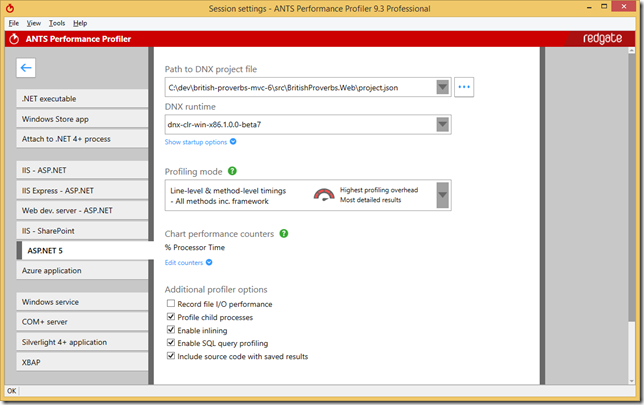Minimize the profiler window

[x=589, y=7]
